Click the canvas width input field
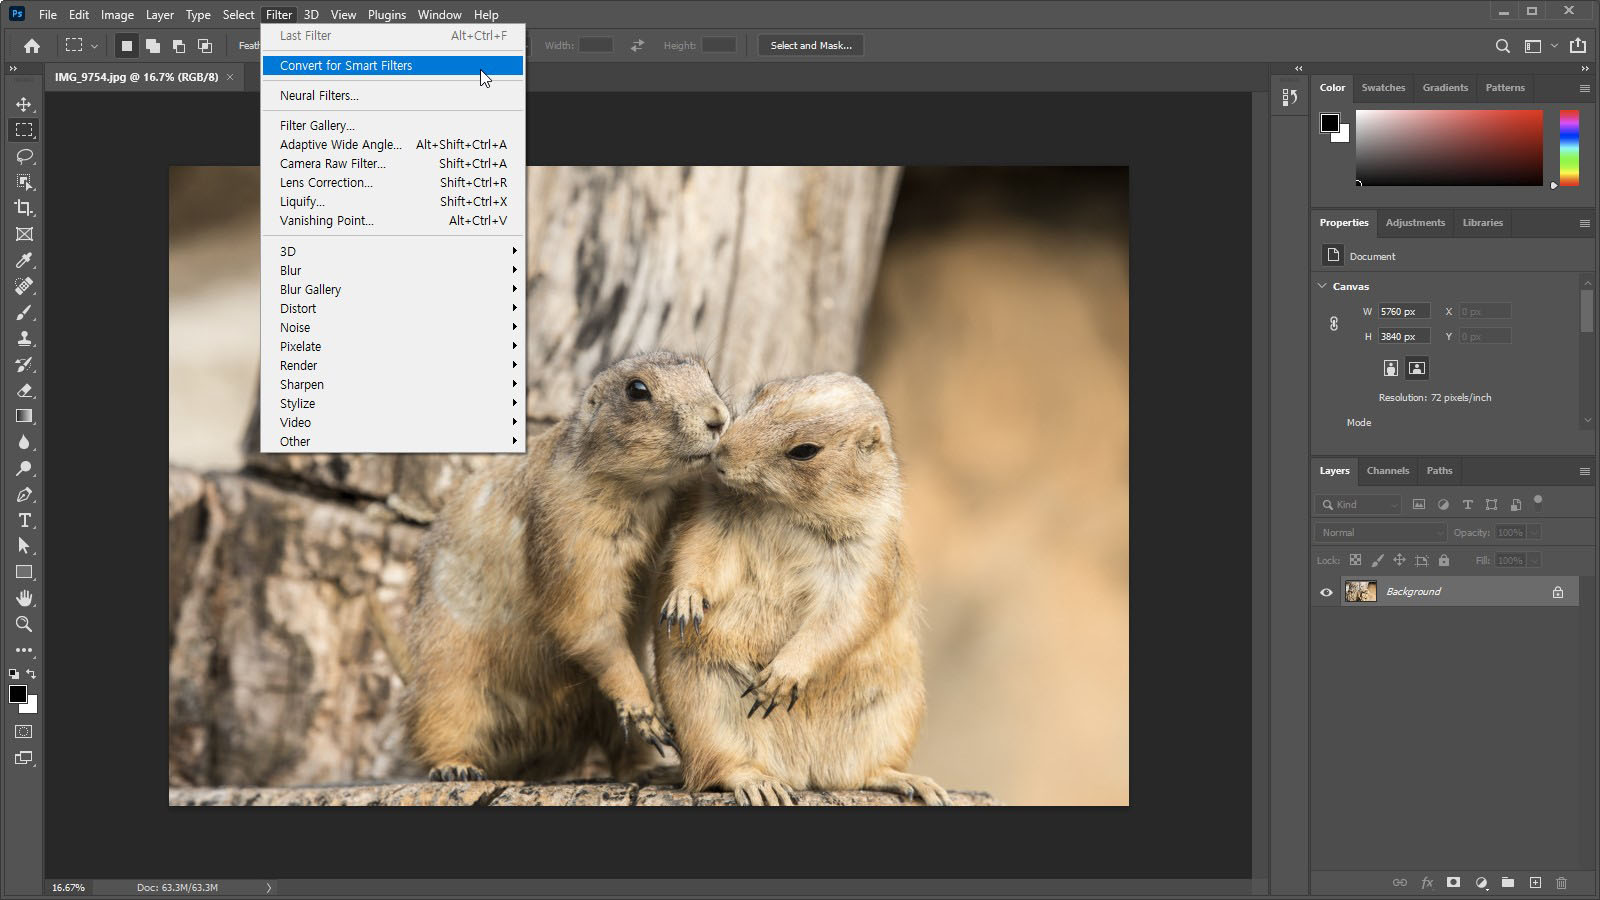Image resolution: width=1600 pixels, height=900 pixels. click(x=1403, y=312)
